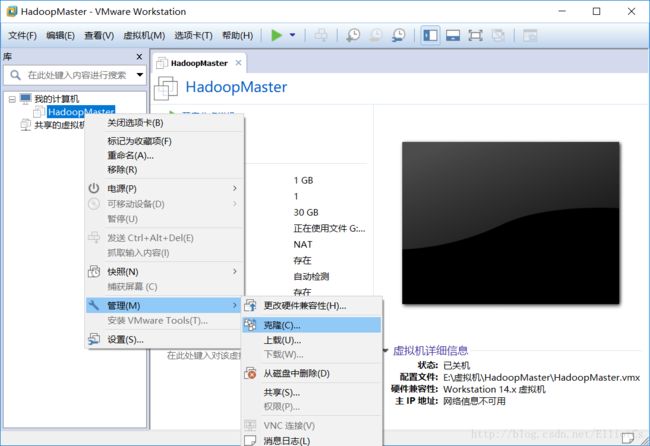Choose 关闭选项卡(B) in context menu

(x=164, y=123)
